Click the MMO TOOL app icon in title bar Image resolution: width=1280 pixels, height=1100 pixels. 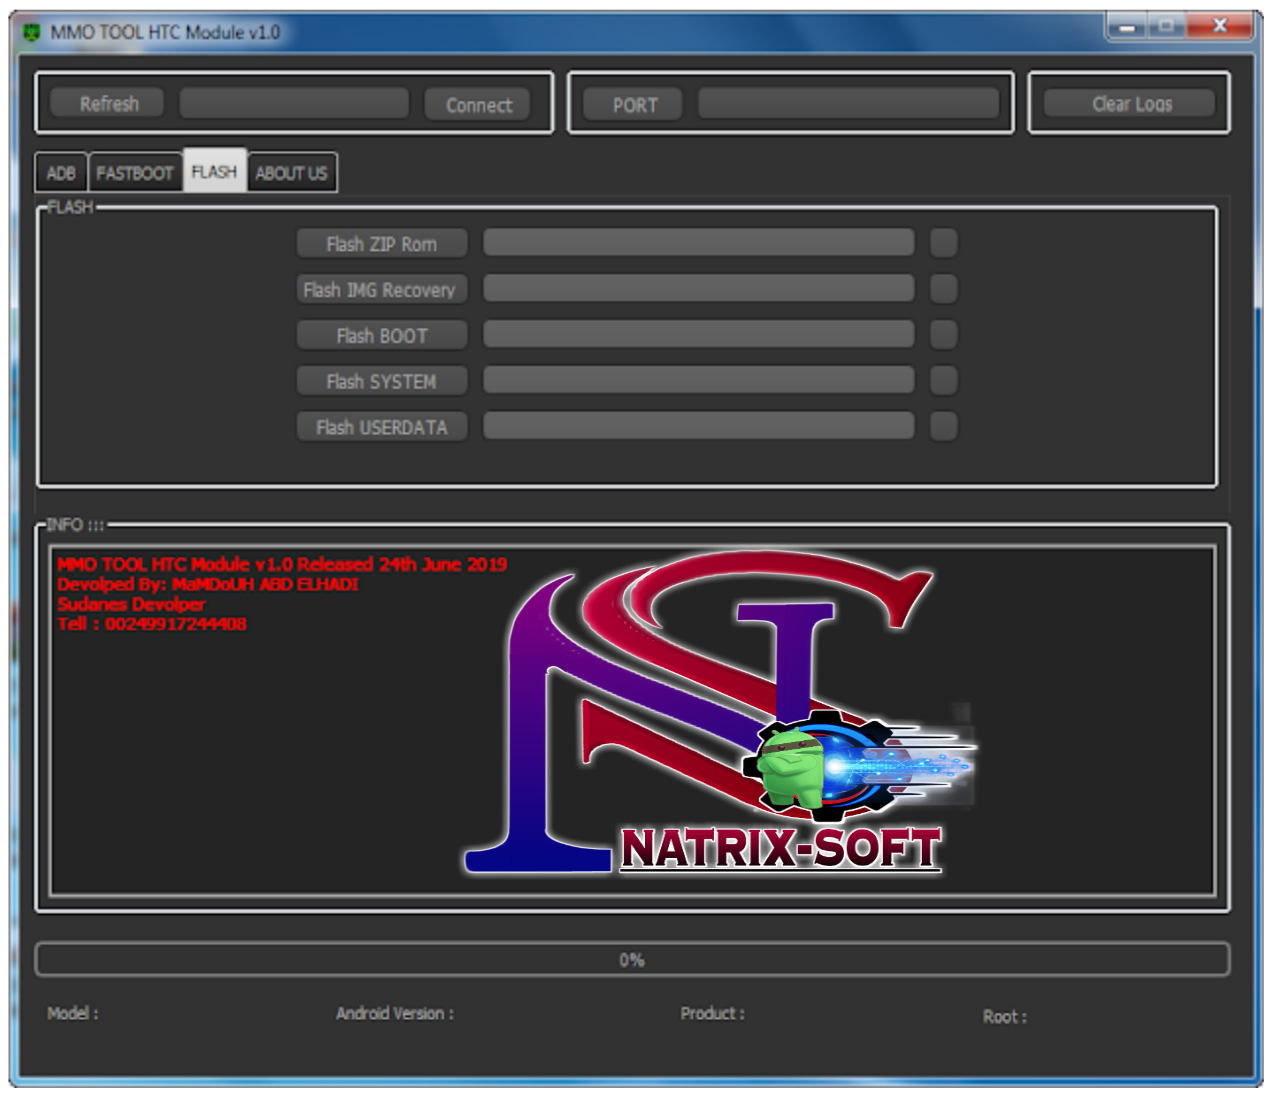[32, 32]
